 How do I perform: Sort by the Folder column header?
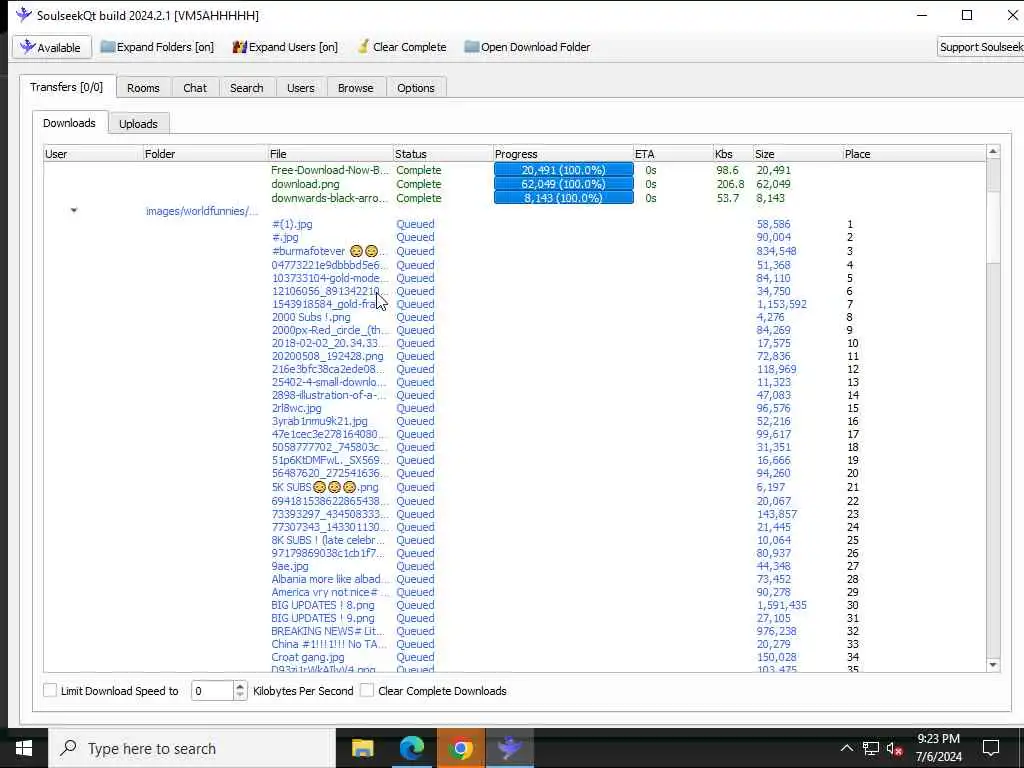point(206,154)
